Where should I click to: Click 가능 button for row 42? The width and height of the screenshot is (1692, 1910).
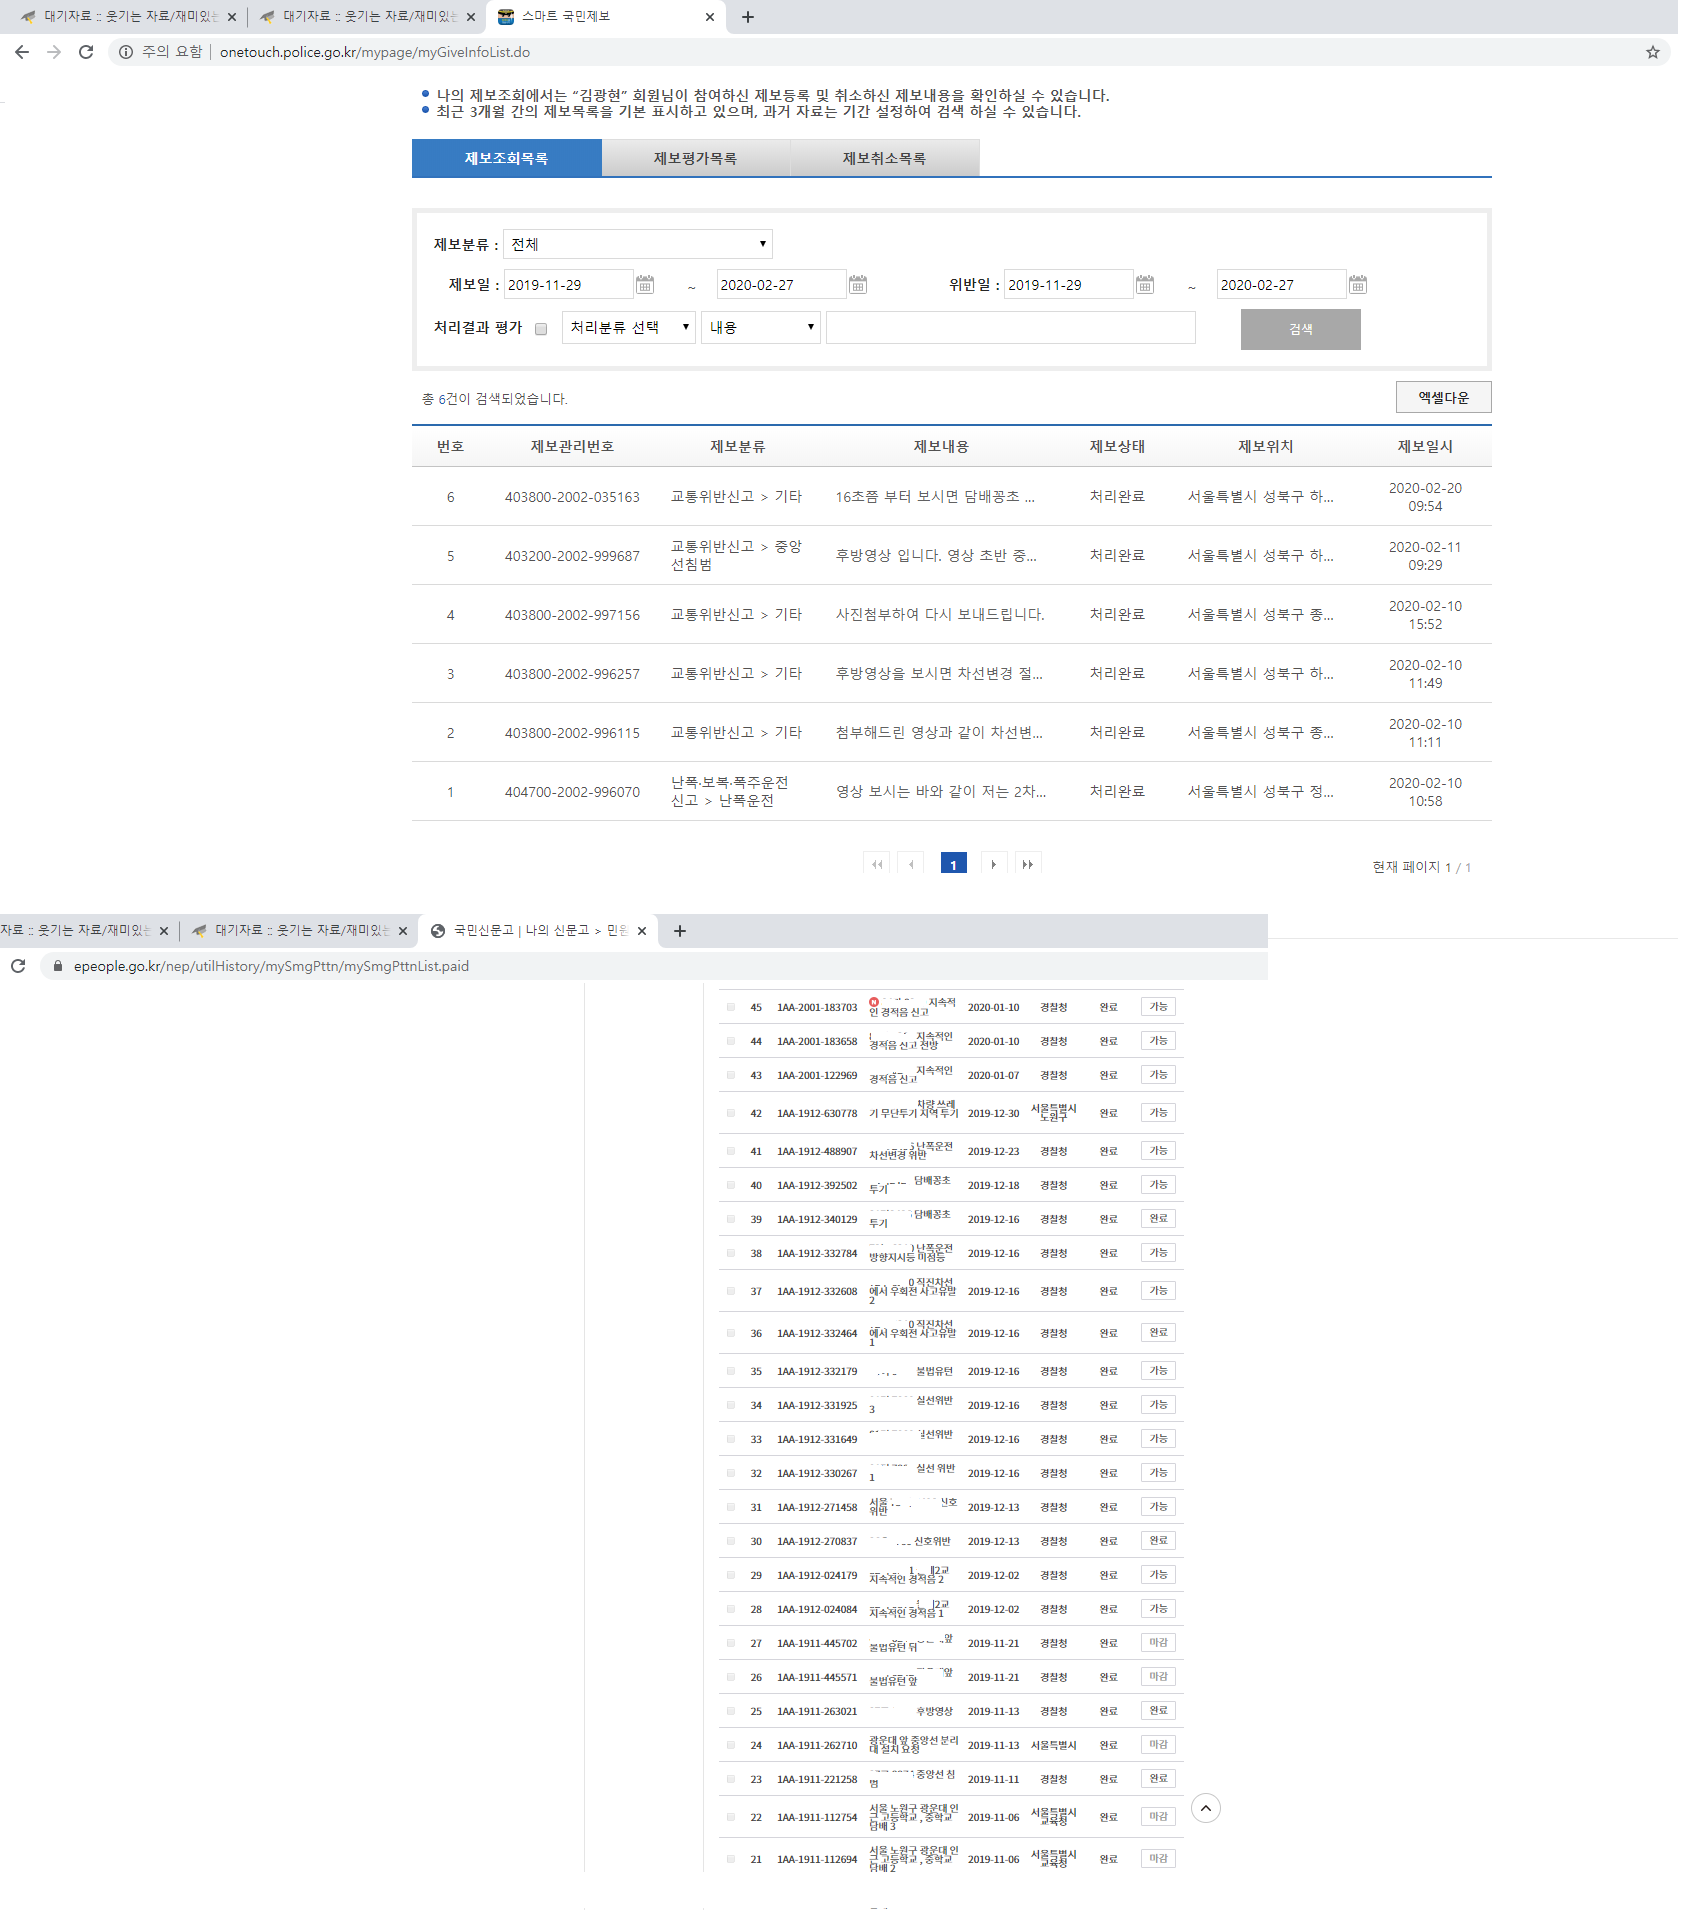click(x=1159, y=1113)
